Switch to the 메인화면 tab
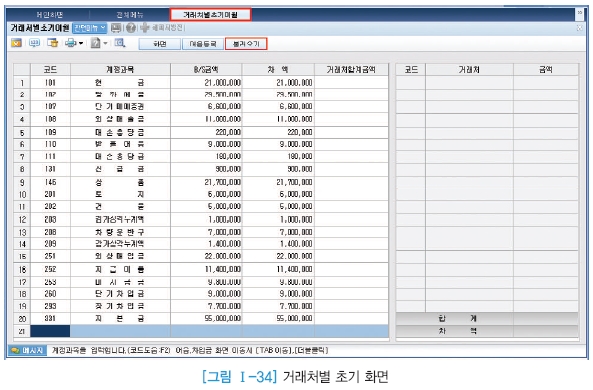Viewport: 593px width, 390px height. tap(50, 15)
